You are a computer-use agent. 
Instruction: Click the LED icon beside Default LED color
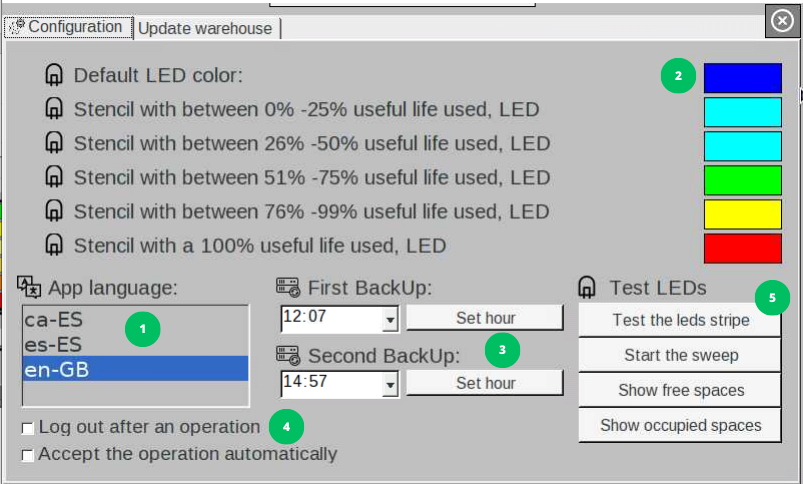[x=55, y=75]
